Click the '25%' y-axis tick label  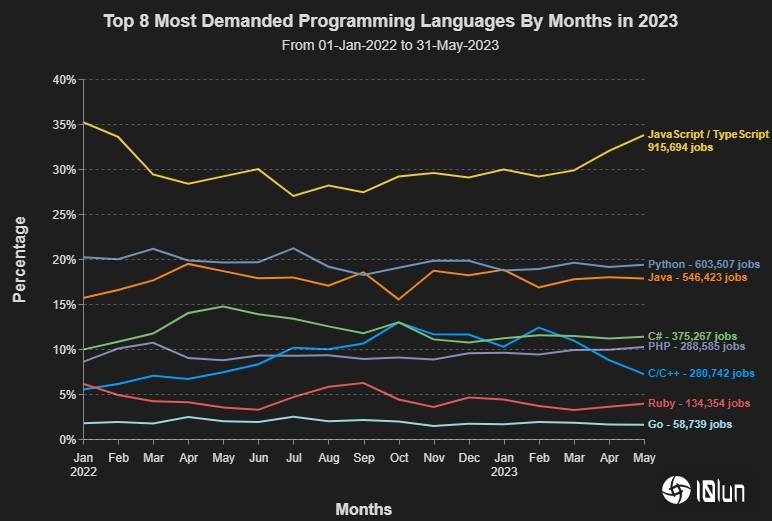(64, 215)
